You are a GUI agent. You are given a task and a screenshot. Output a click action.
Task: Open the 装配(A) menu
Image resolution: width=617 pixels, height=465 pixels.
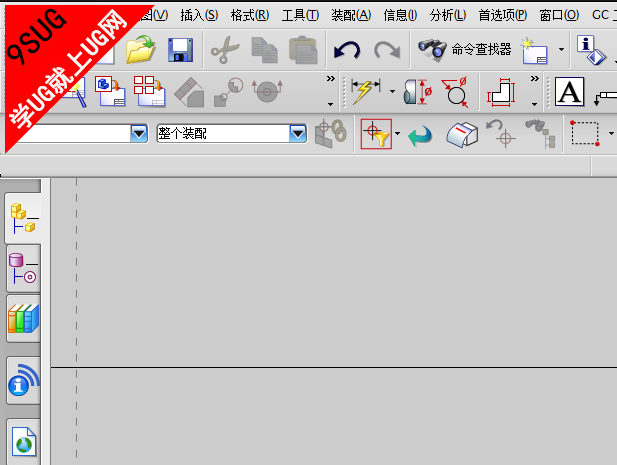tap(351, 15)
